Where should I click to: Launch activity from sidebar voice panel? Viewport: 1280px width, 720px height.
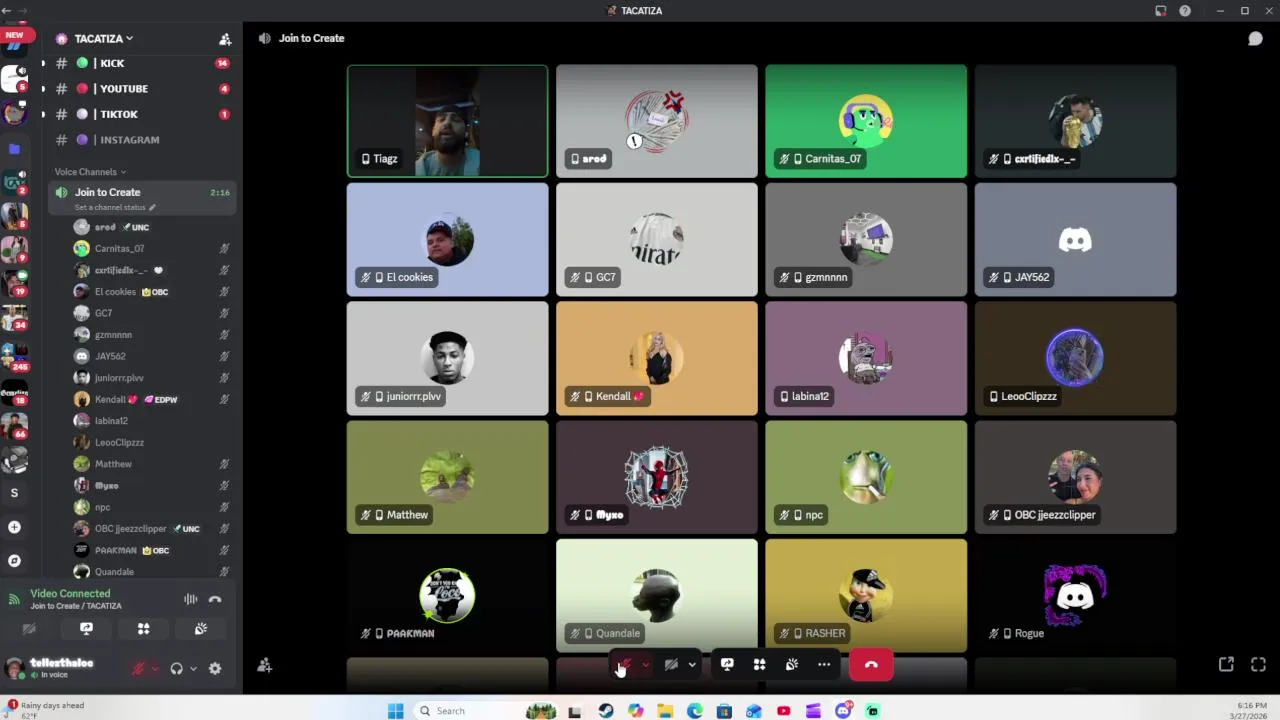tap(143, 629)
